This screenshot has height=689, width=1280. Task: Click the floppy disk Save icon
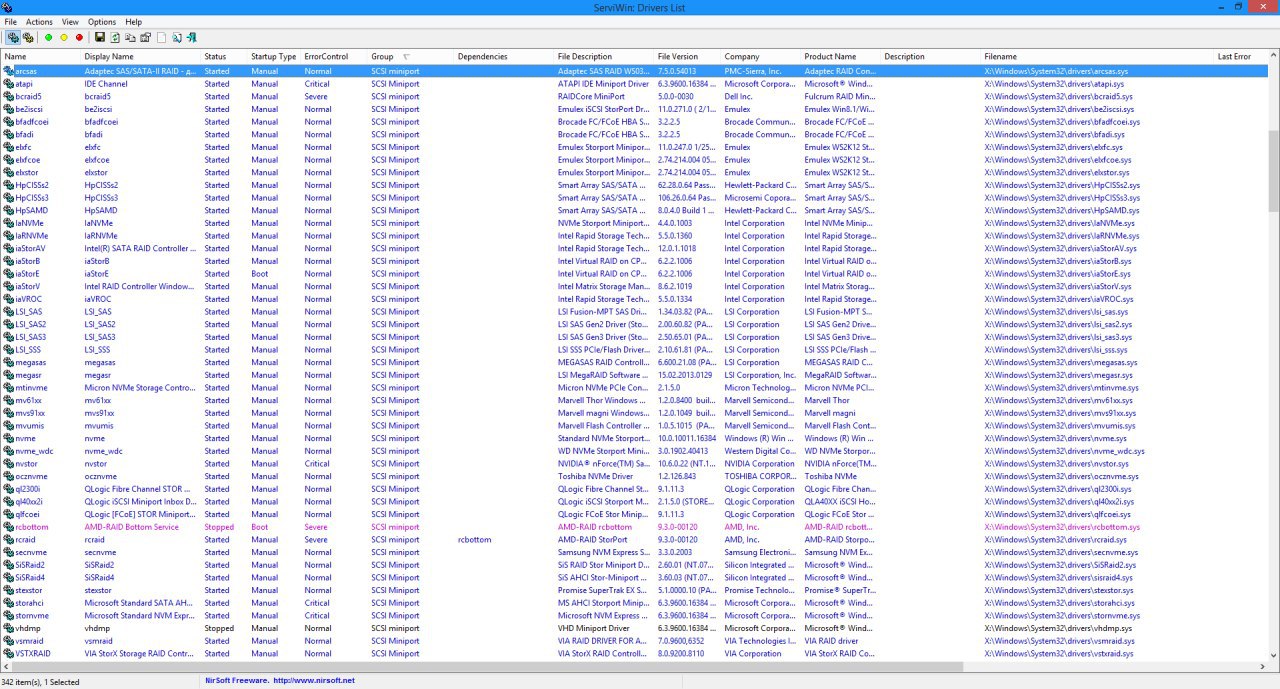click(100, 38)
